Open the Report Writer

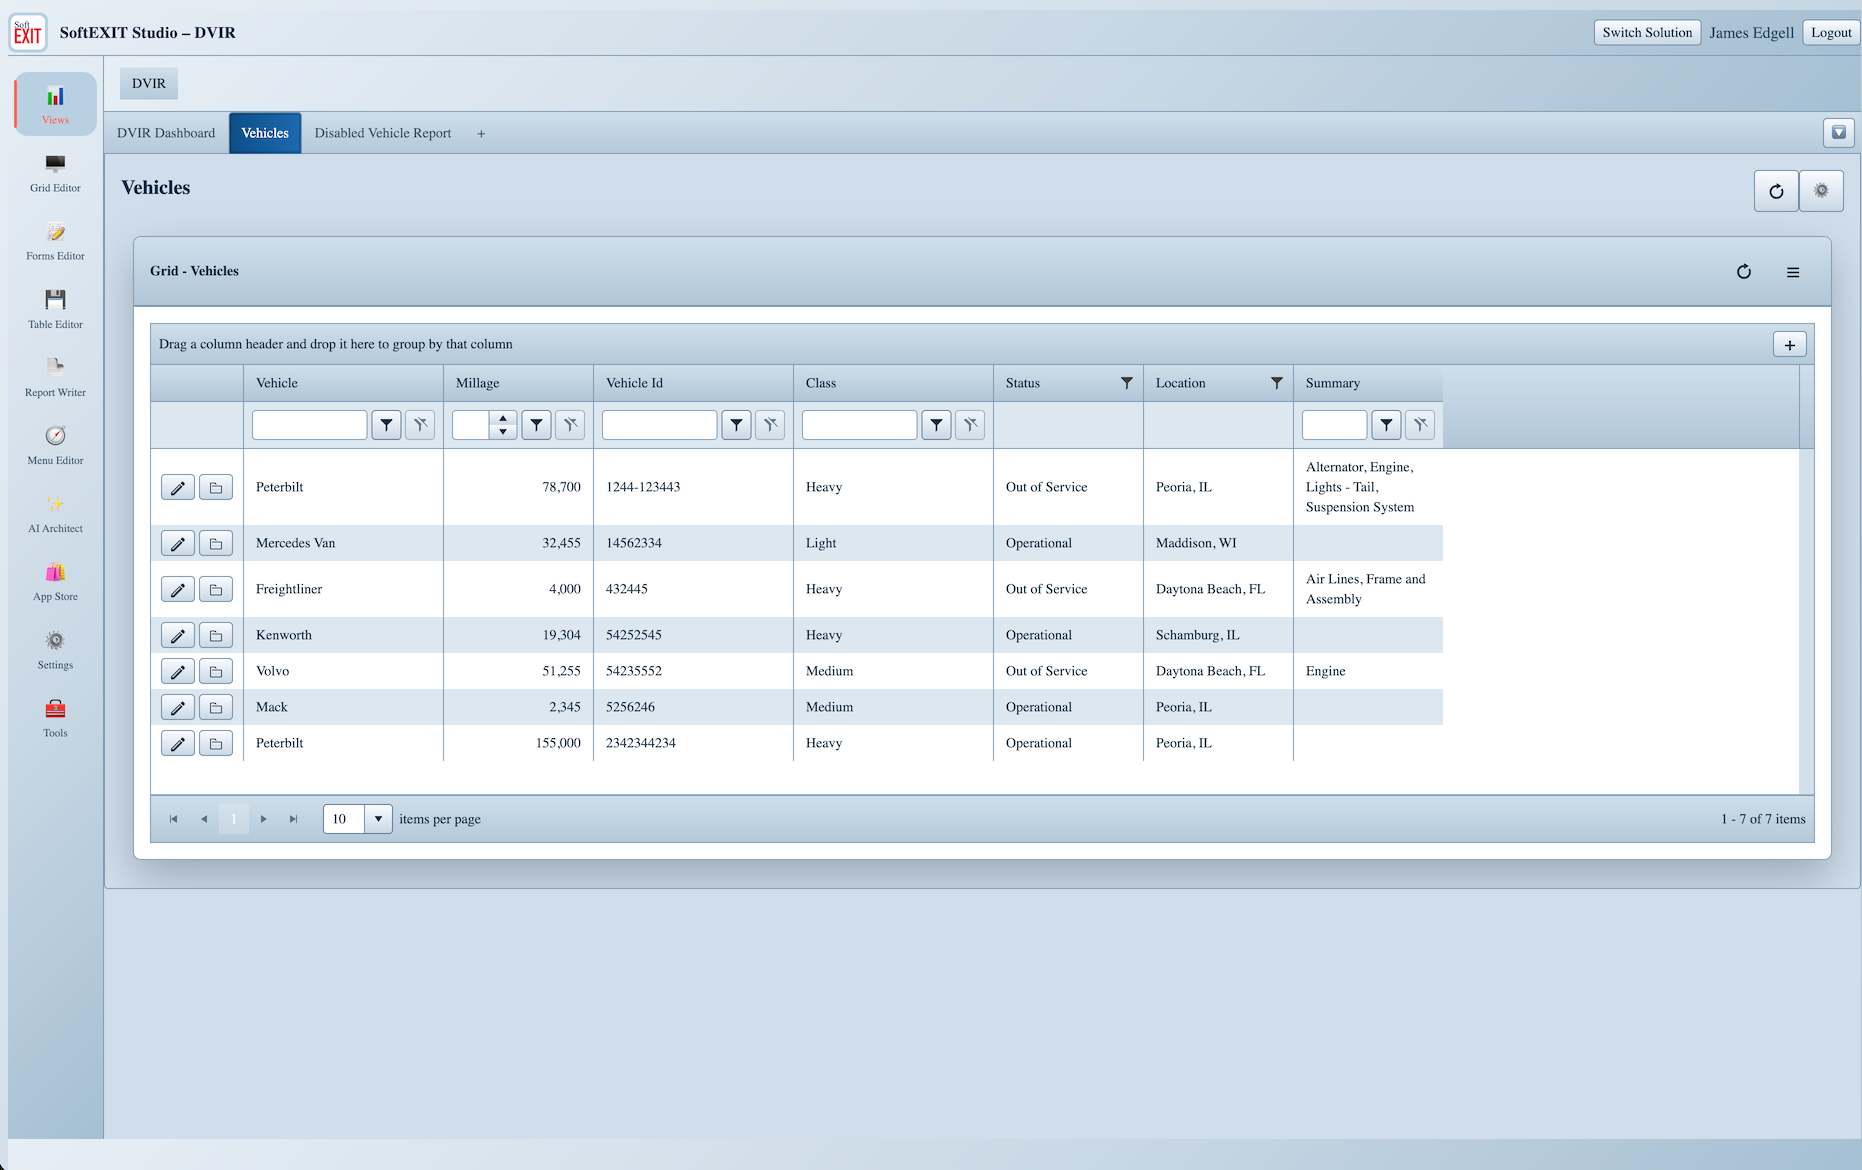[x=55, y=377]
